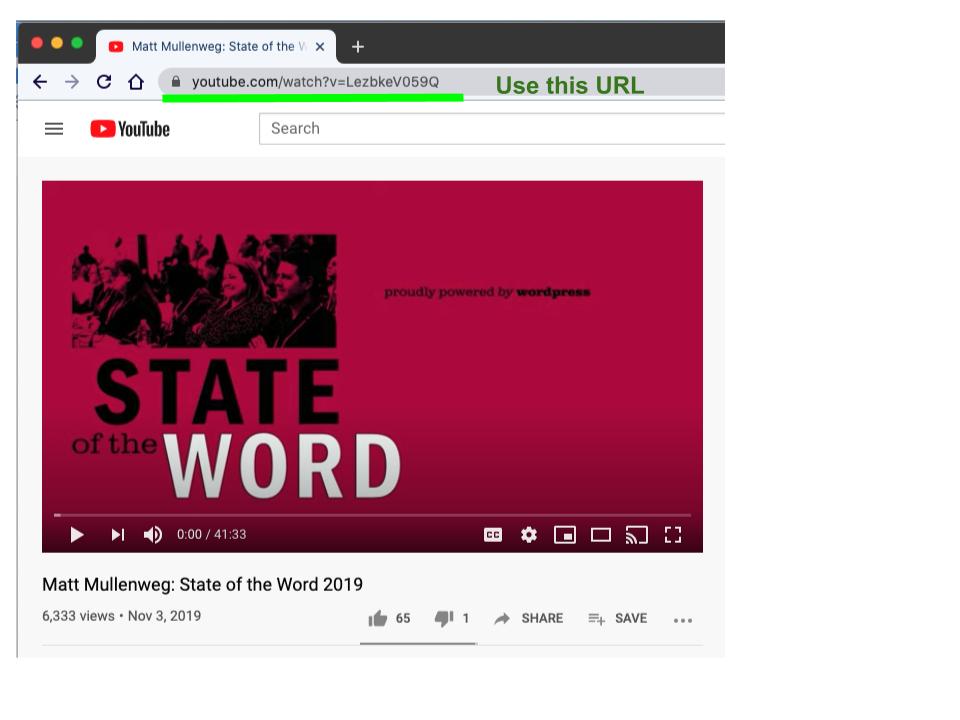Open more actions ellipsis menu

coord(683,620)
